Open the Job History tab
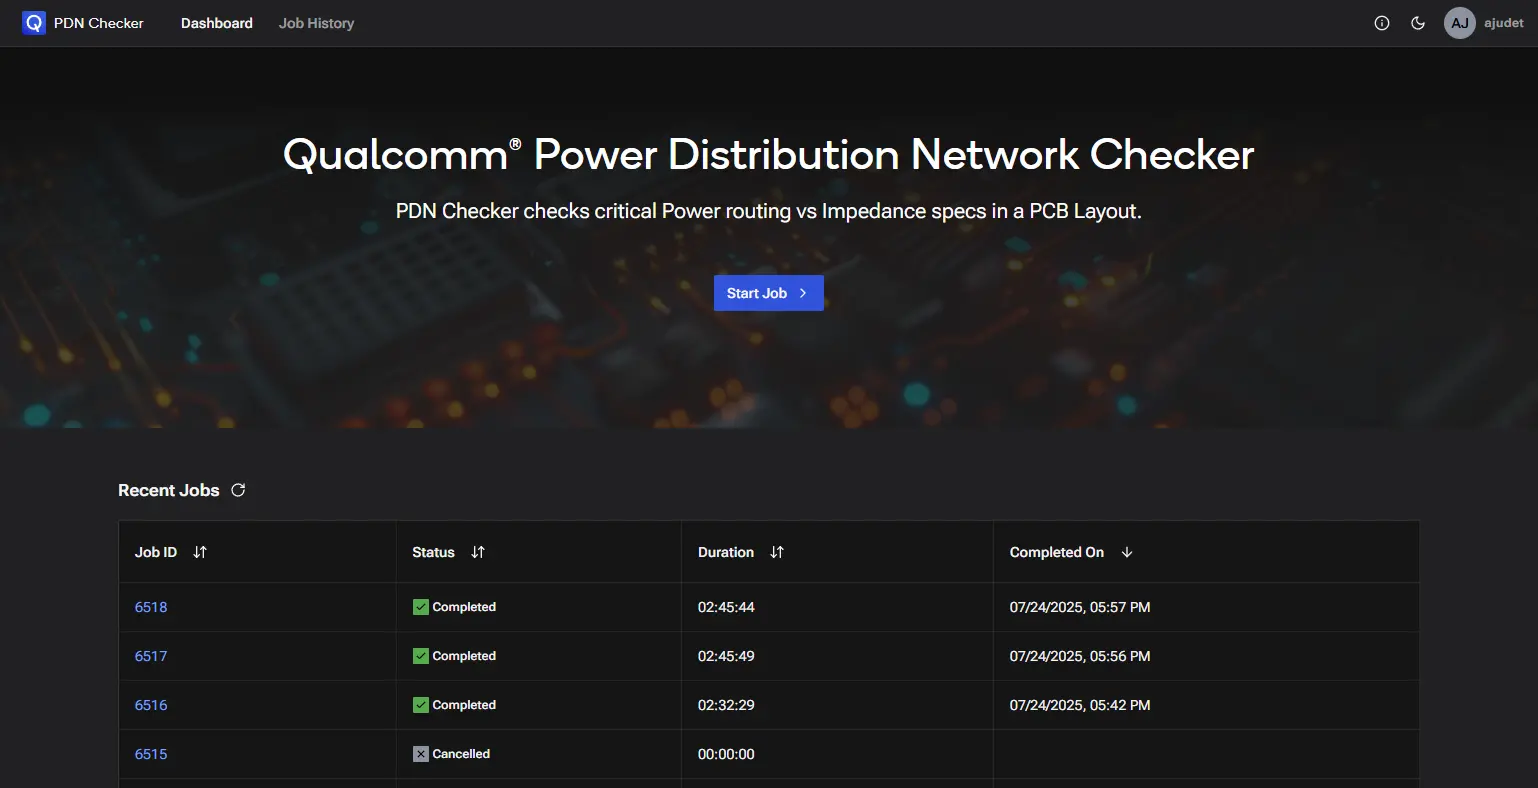This screenshot has width=1538, height=788. click(x=316, y=23)
